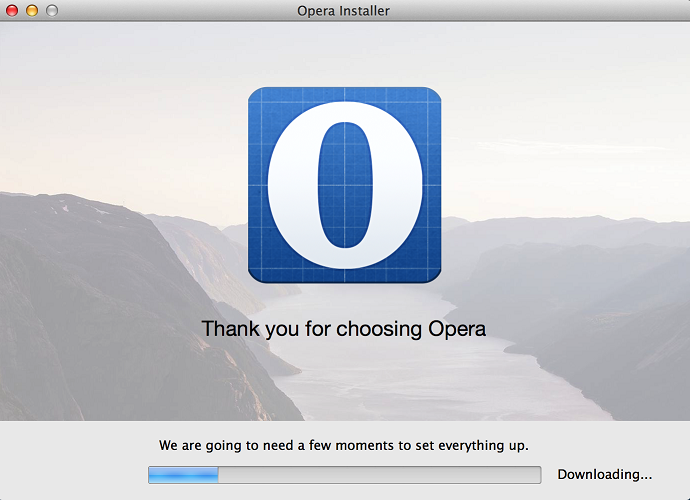
Task: Click the Opera logo icon
Action: click(x=344, y=185)
